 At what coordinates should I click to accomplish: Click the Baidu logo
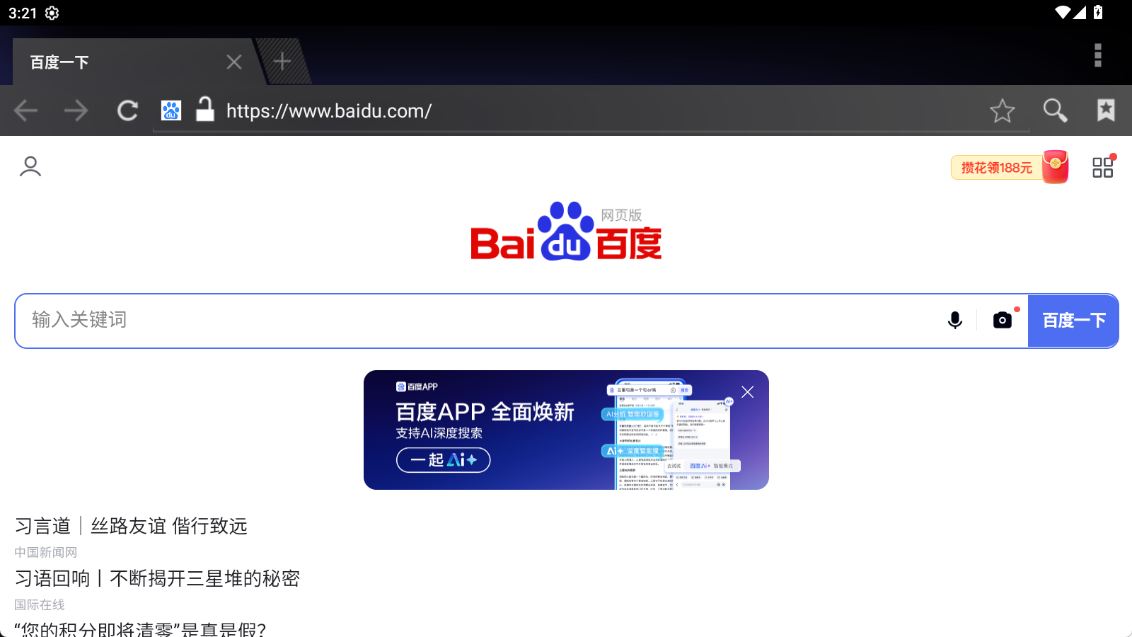click(566, 231)
